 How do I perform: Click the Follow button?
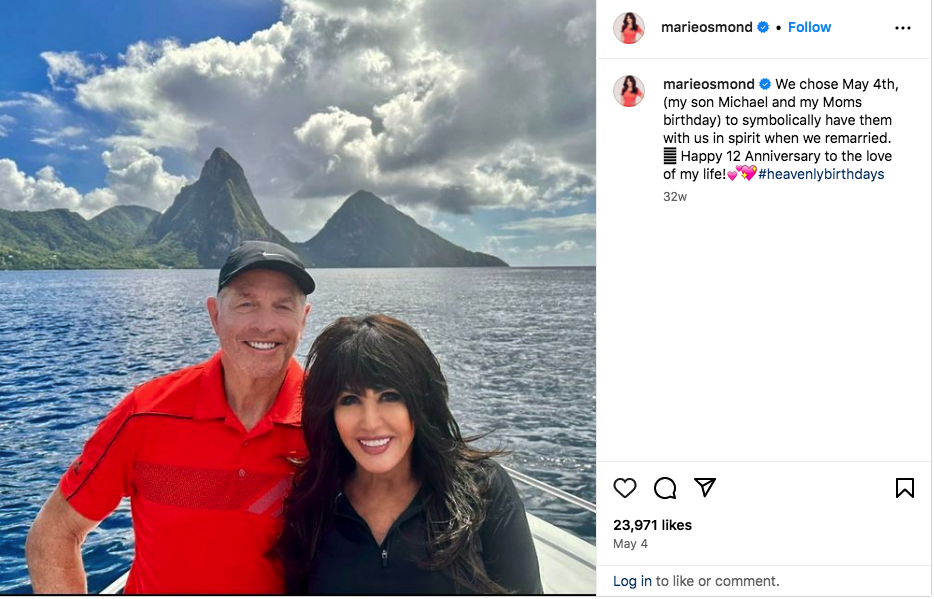pyautogui.click(x=809, y=27)
